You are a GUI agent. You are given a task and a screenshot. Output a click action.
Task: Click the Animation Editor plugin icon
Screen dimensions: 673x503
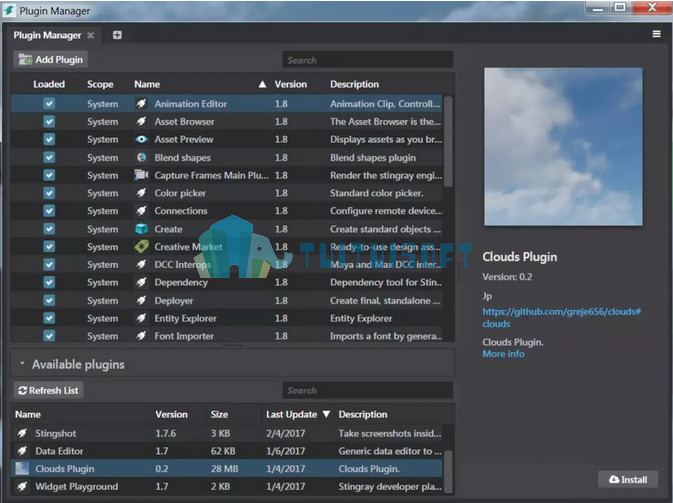[x=141, y=103]
